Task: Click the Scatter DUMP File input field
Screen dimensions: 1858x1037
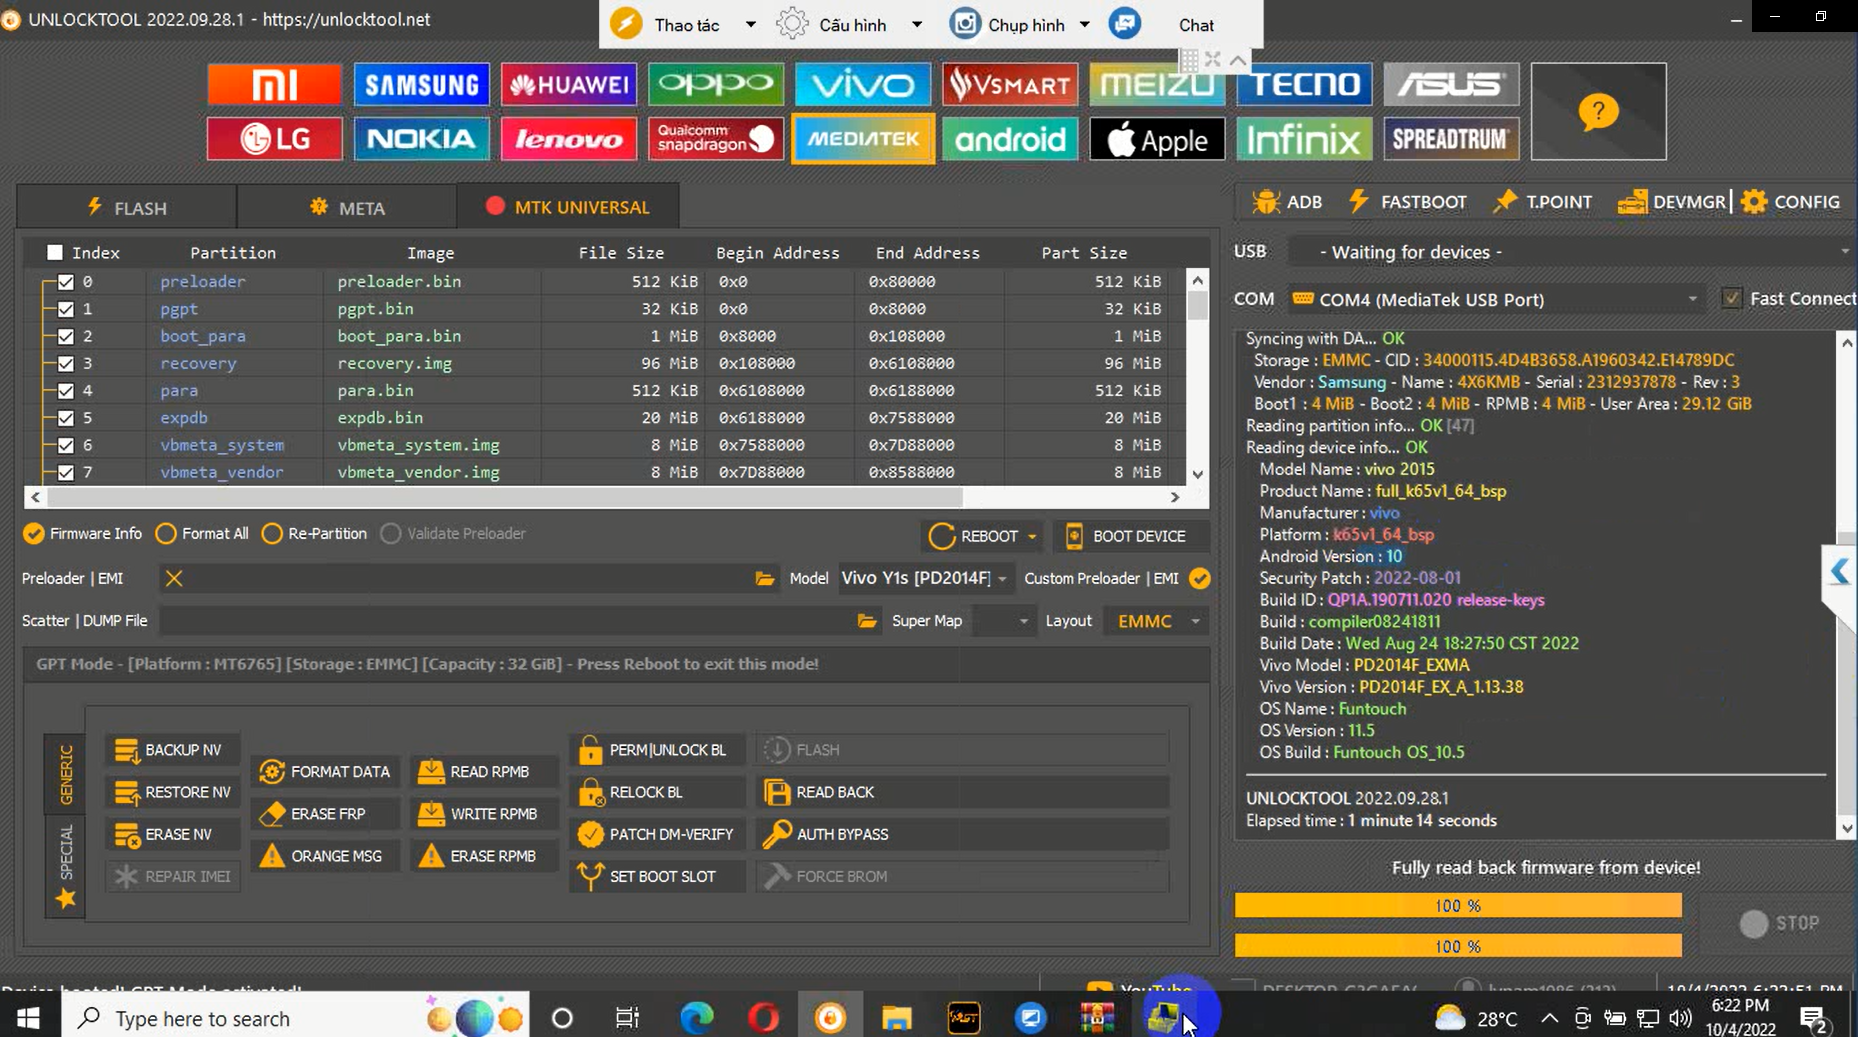Action: click(506, 621)
